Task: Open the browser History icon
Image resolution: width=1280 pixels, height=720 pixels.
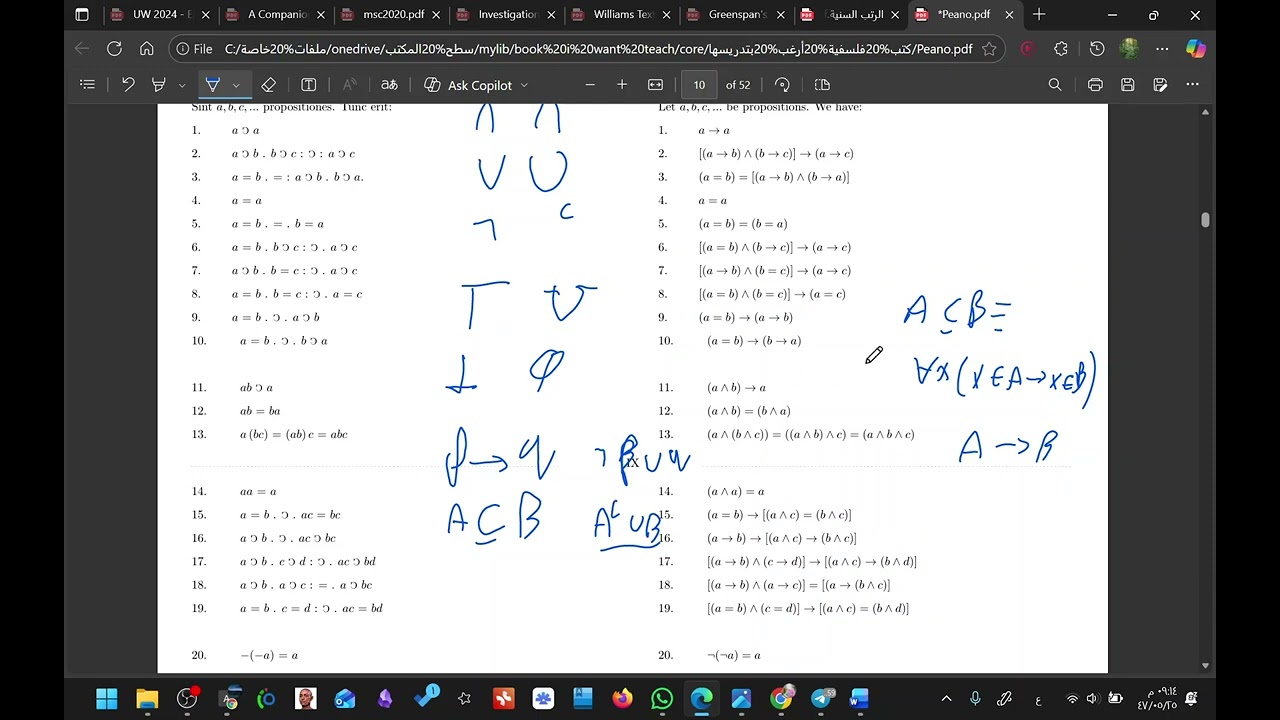Action: click(x=1097, y=48)
